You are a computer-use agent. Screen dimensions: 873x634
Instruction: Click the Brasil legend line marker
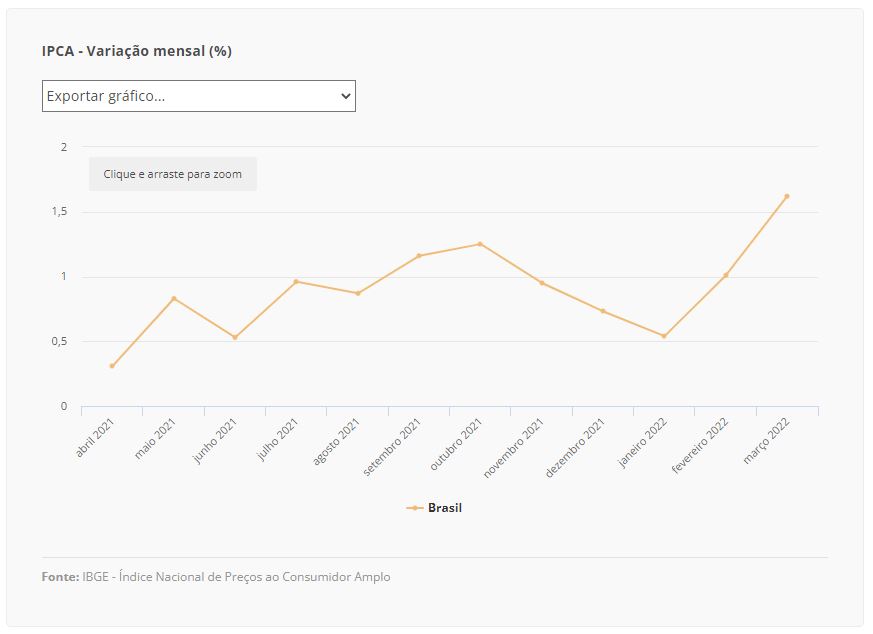point(415,508)
